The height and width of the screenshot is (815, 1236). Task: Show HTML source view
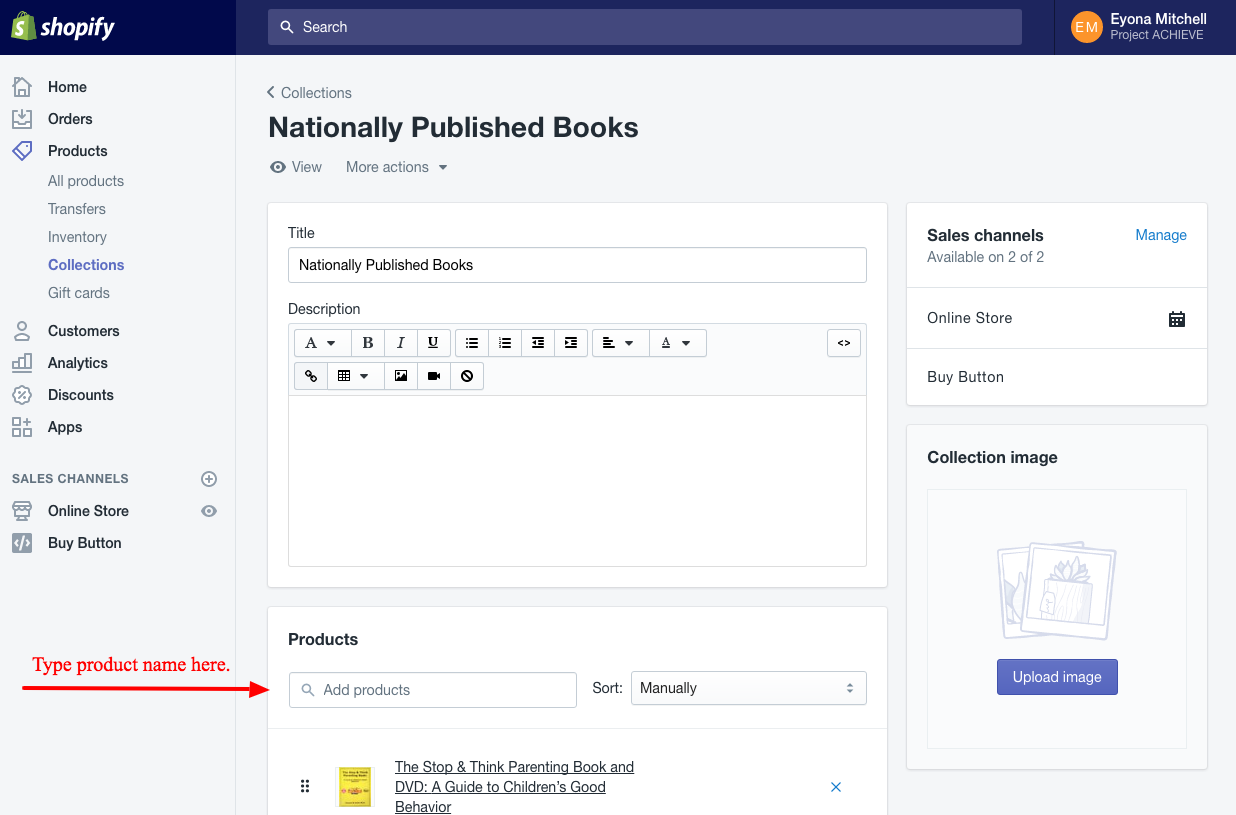click(844, 343)
